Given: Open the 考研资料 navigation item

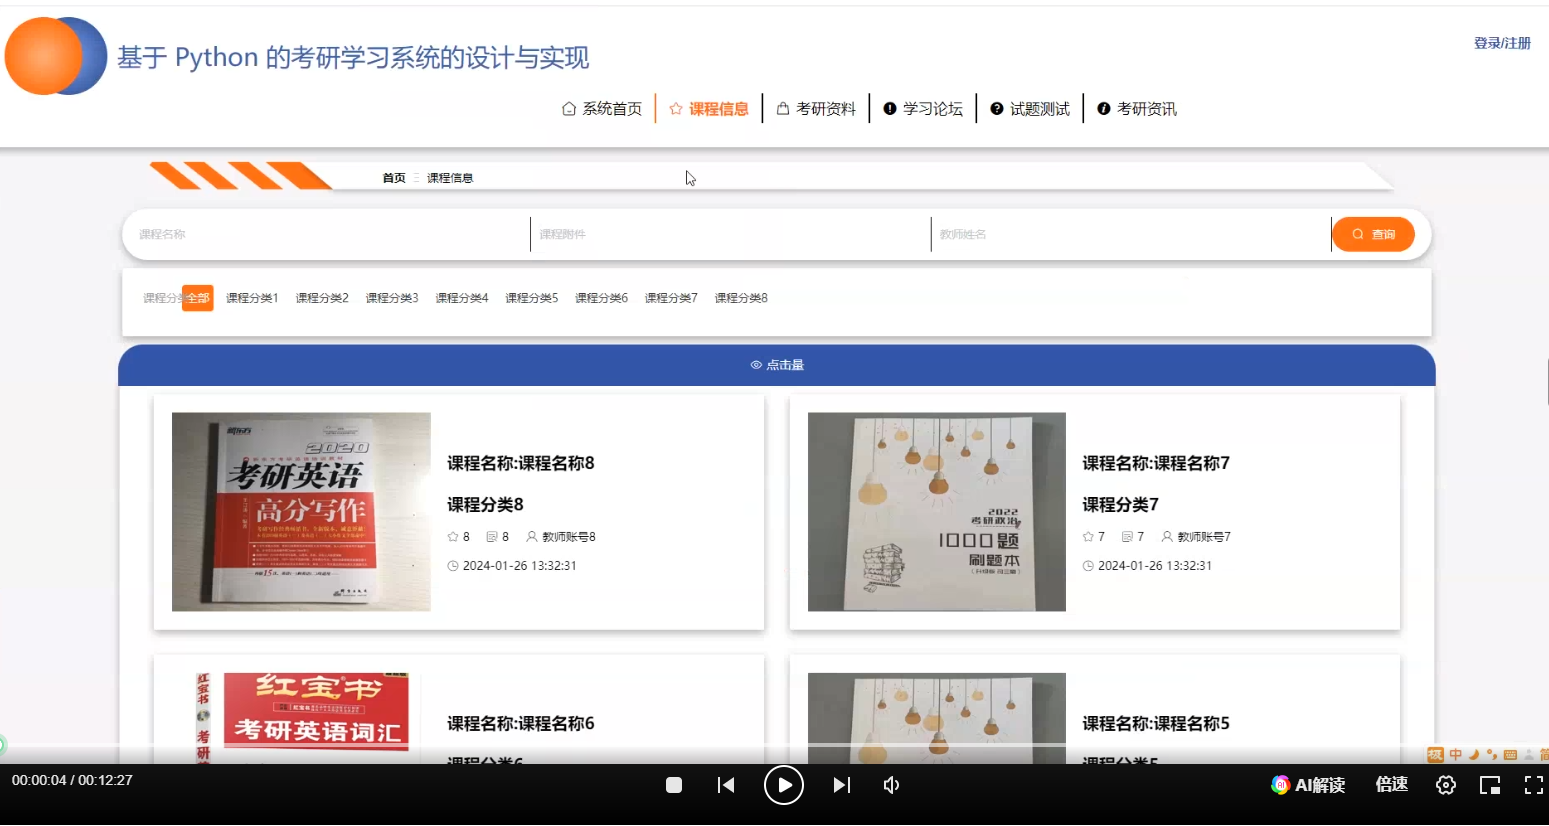Looking at the screenshot, I should [816, 109].
